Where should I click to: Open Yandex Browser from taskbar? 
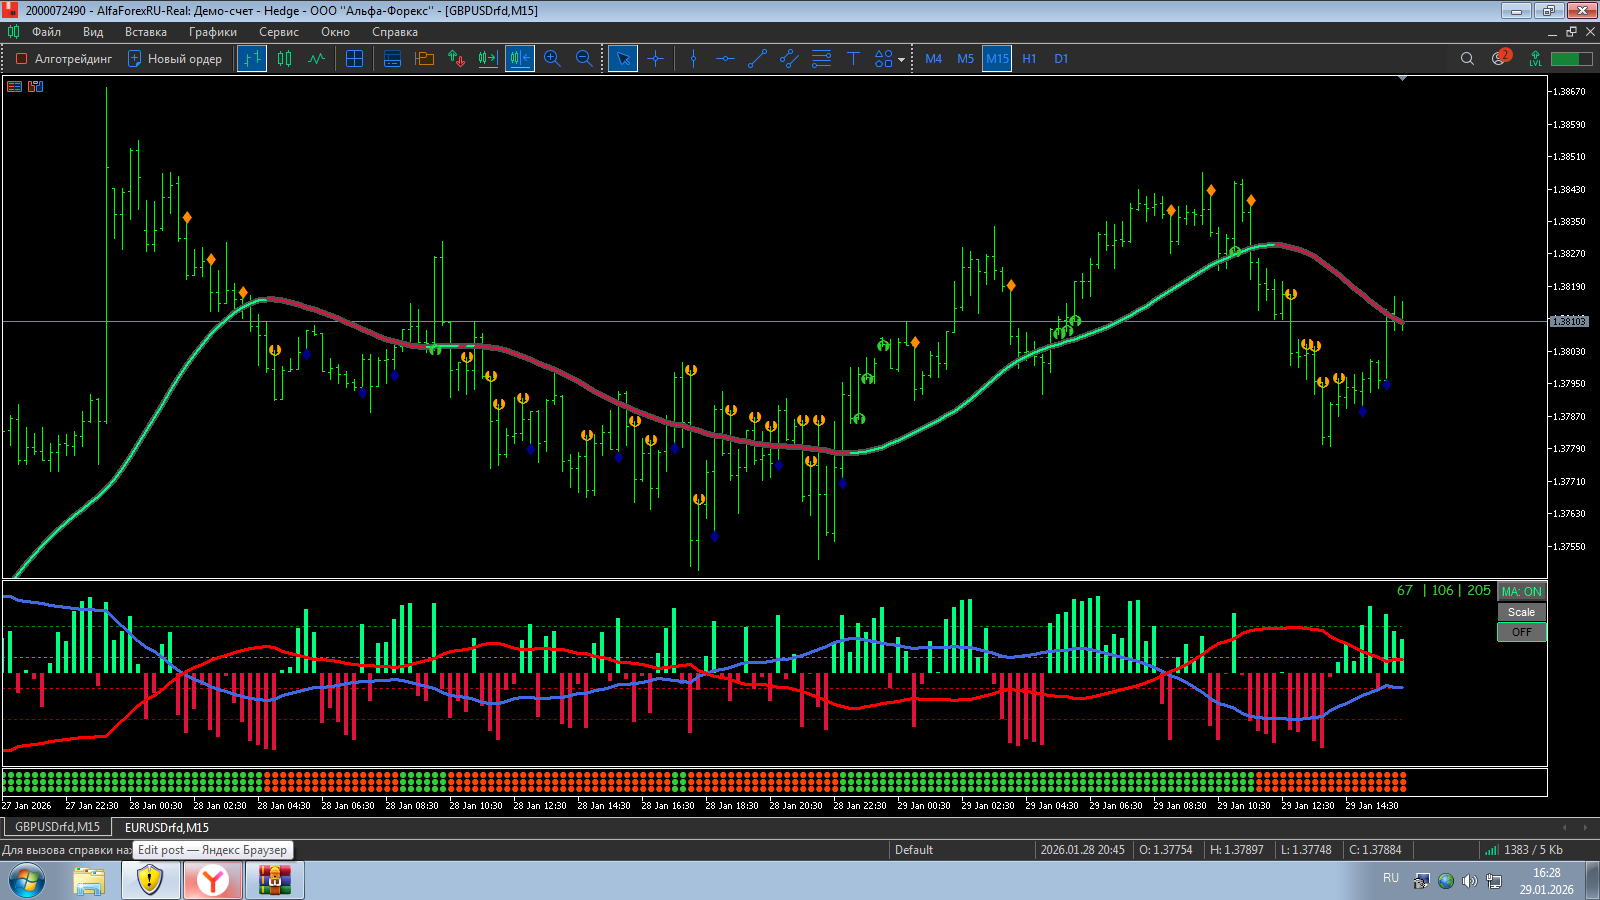pos(212,881)
